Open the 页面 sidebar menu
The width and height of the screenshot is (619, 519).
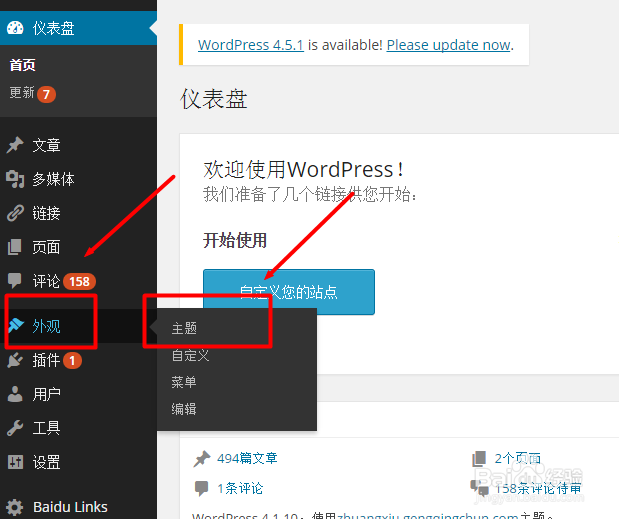click(78, 247)
